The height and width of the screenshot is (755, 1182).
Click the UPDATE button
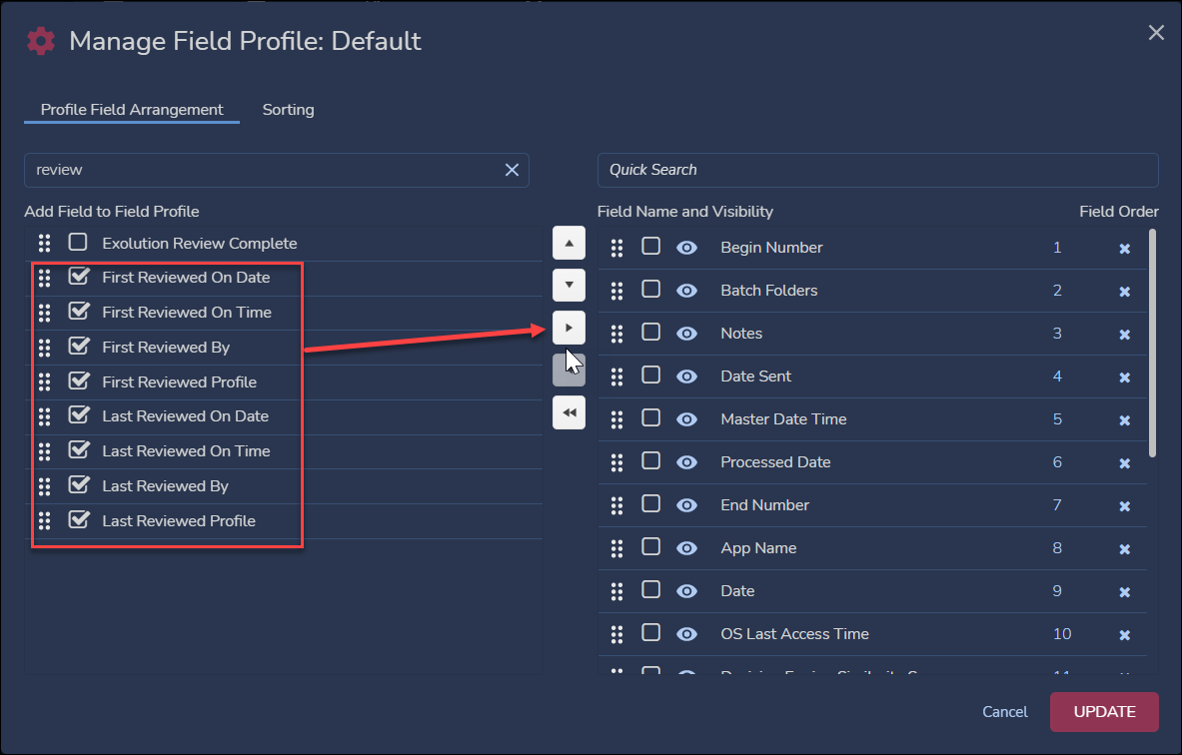[1104, 712]
